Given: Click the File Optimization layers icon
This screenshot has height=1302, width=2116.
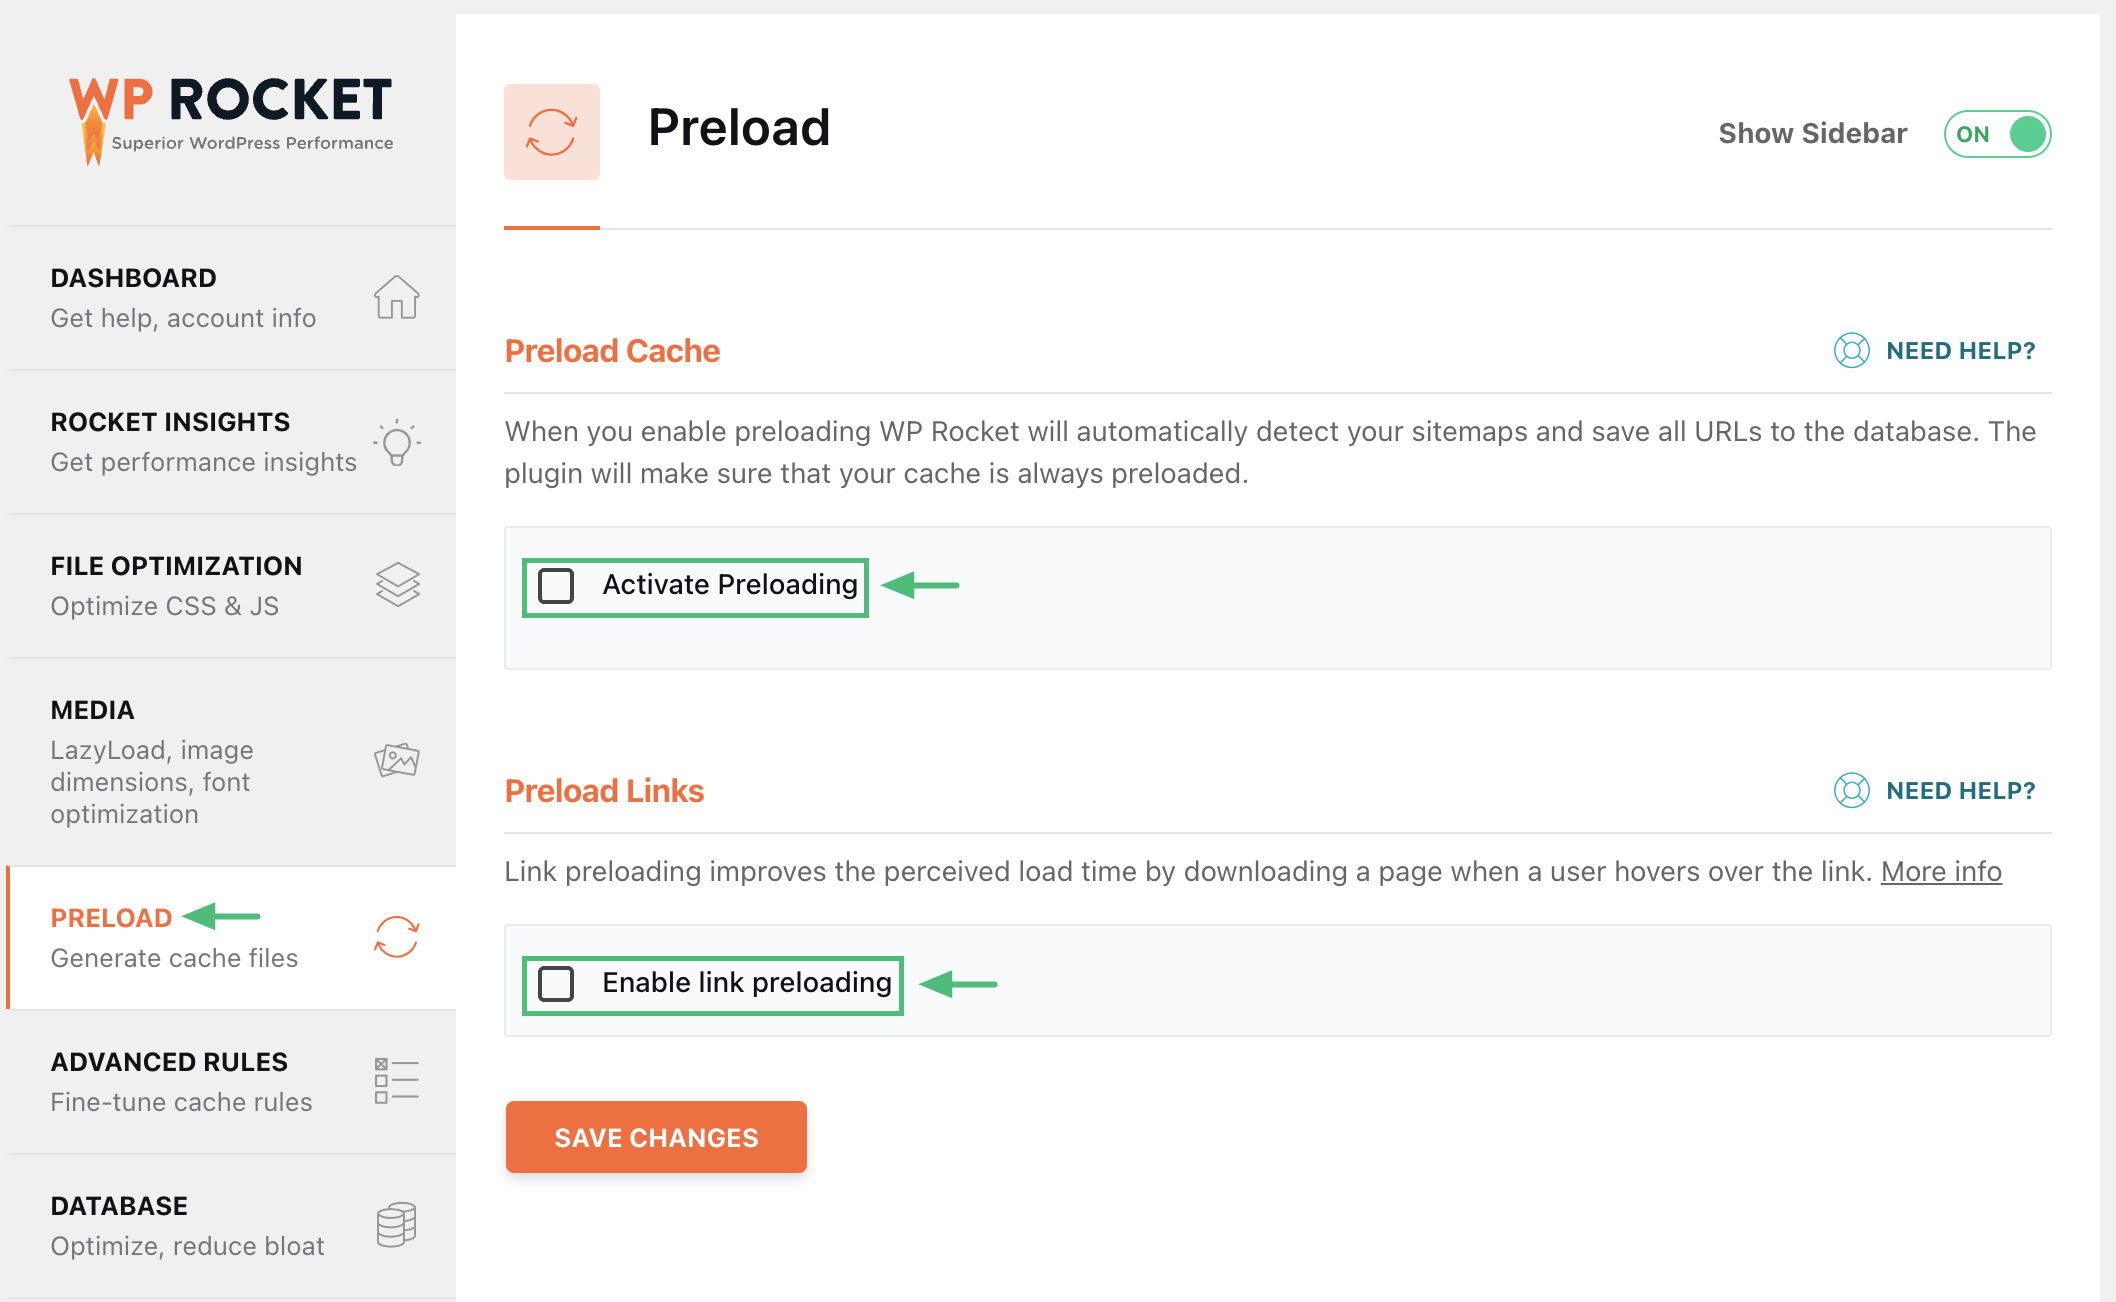Looking at the screenshot, I should coord(396,585).
